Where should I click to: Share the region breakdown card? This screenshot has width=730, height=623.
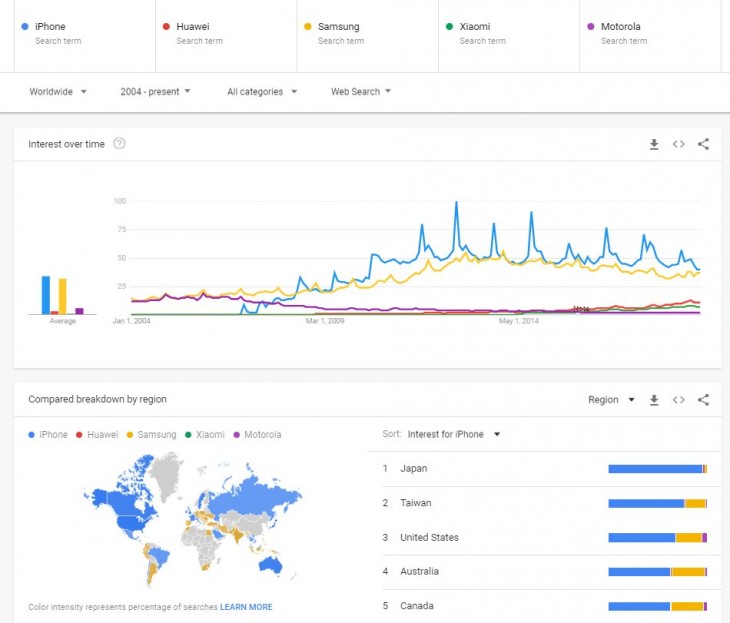pyautogui.click(x=703, y=400)
